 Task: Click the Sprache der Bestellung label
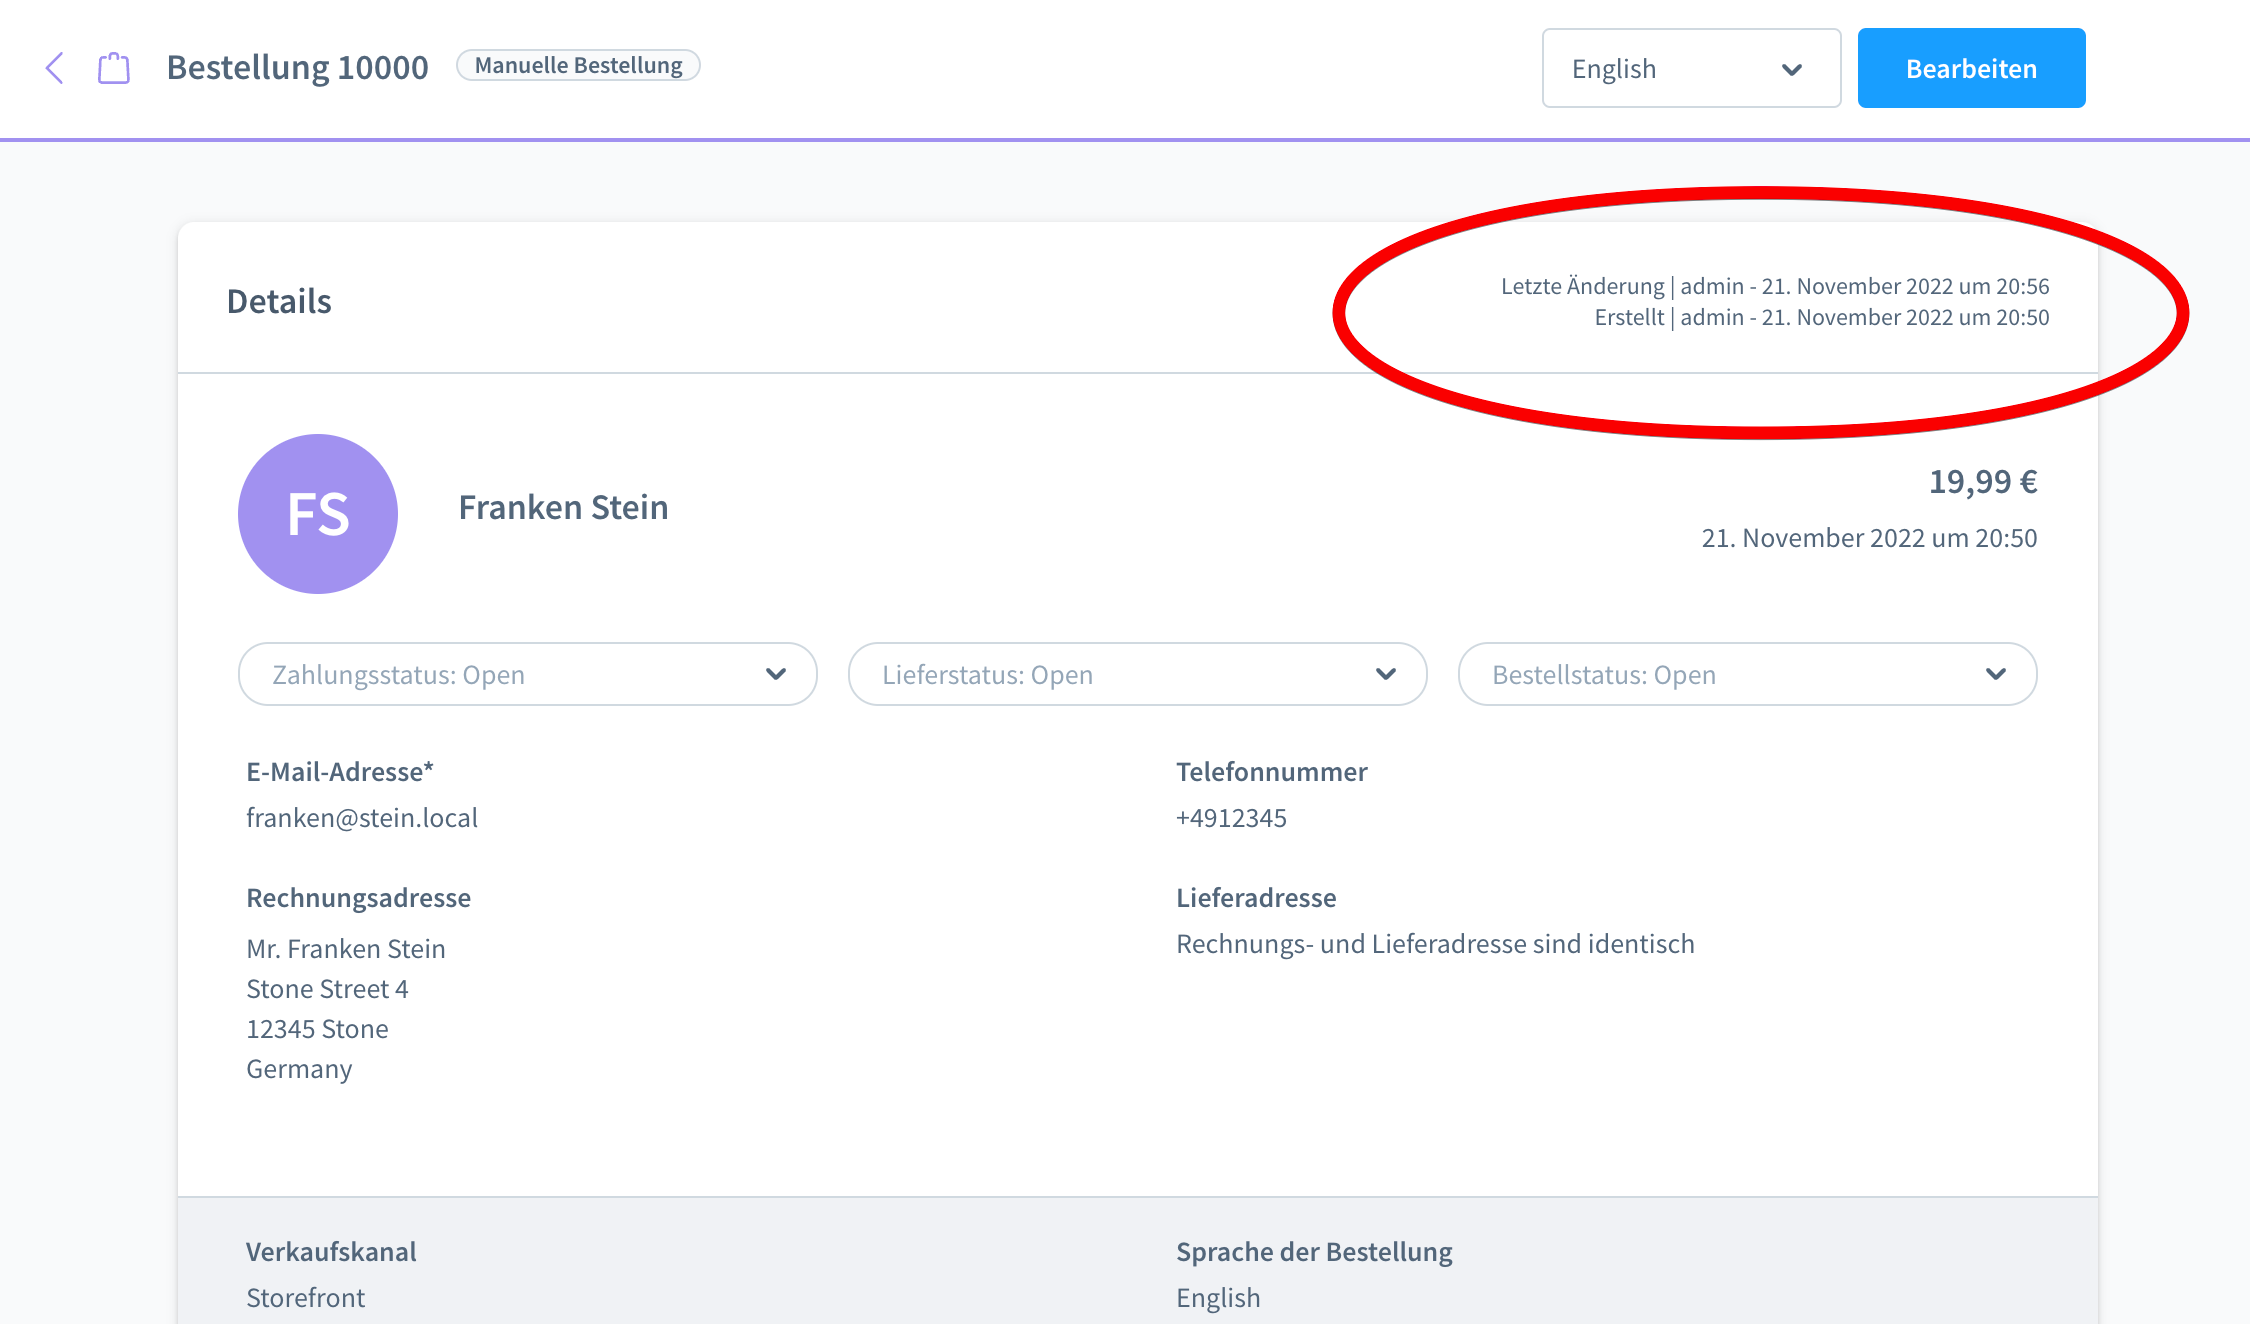1314,1252
